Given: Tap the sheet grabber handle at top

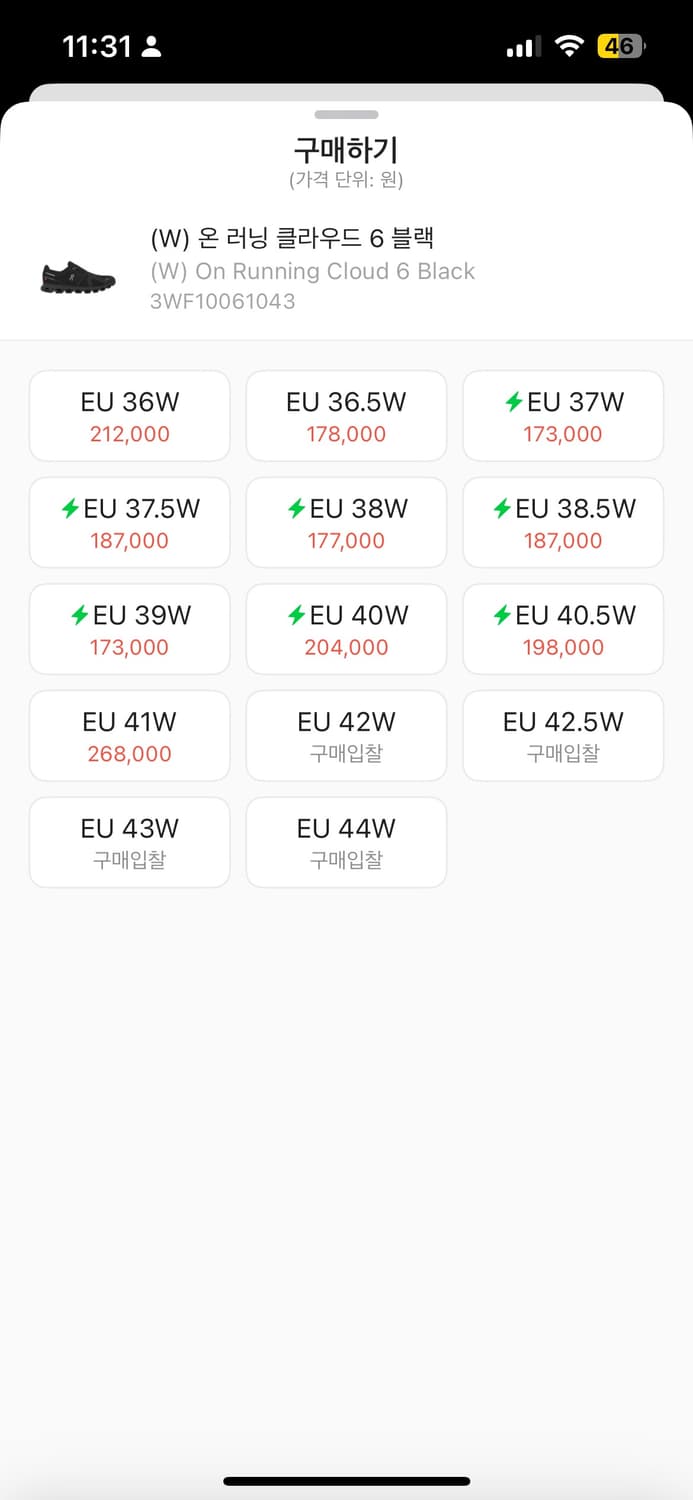Looking at the screenshot, I should point(346,115).
